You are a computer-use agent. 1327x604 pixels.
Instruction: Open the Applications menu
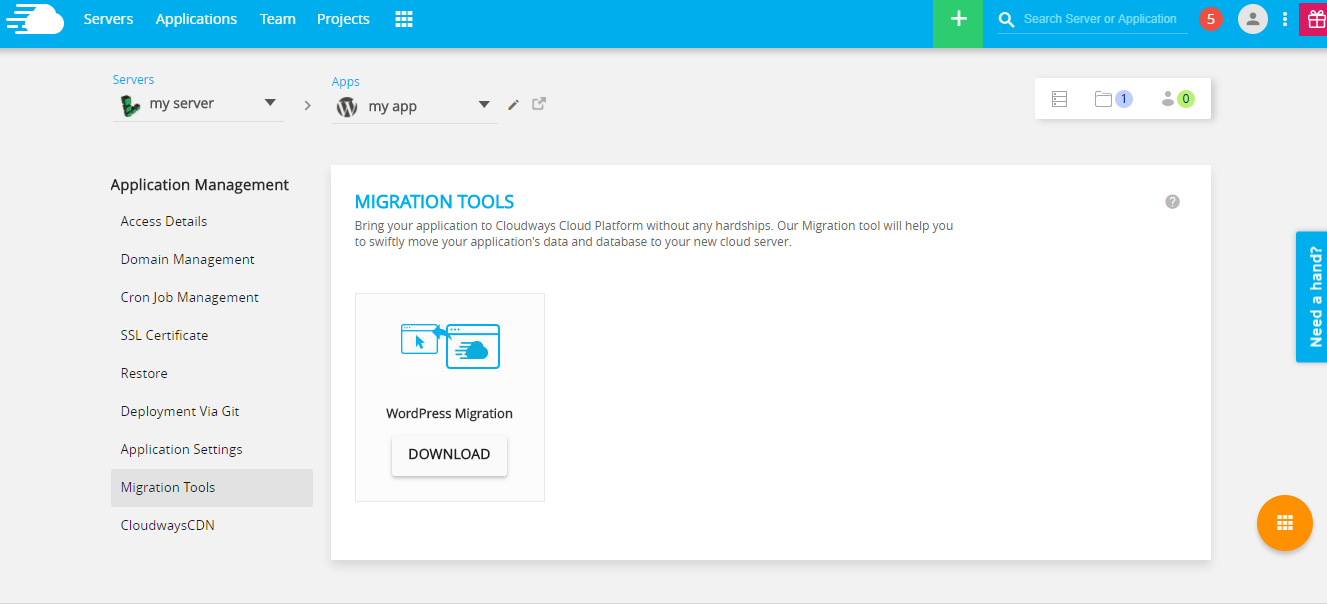pos(196,19)
